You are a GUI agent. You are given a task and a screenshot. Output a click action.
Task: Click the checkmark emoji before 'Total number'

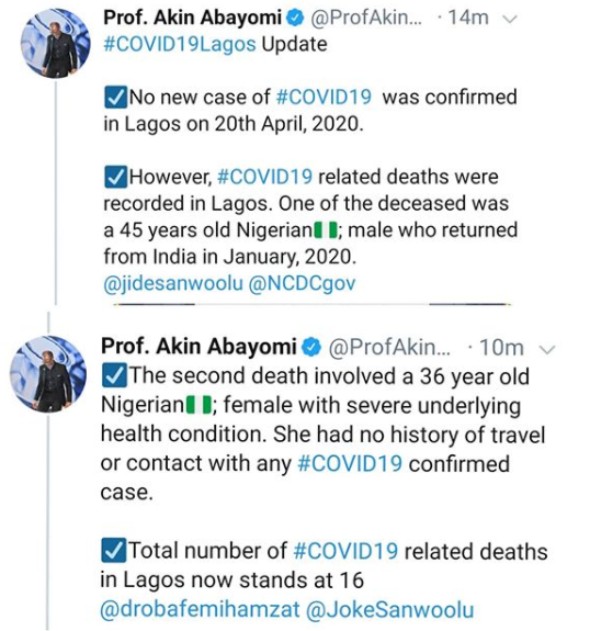[x=113, y=551]
